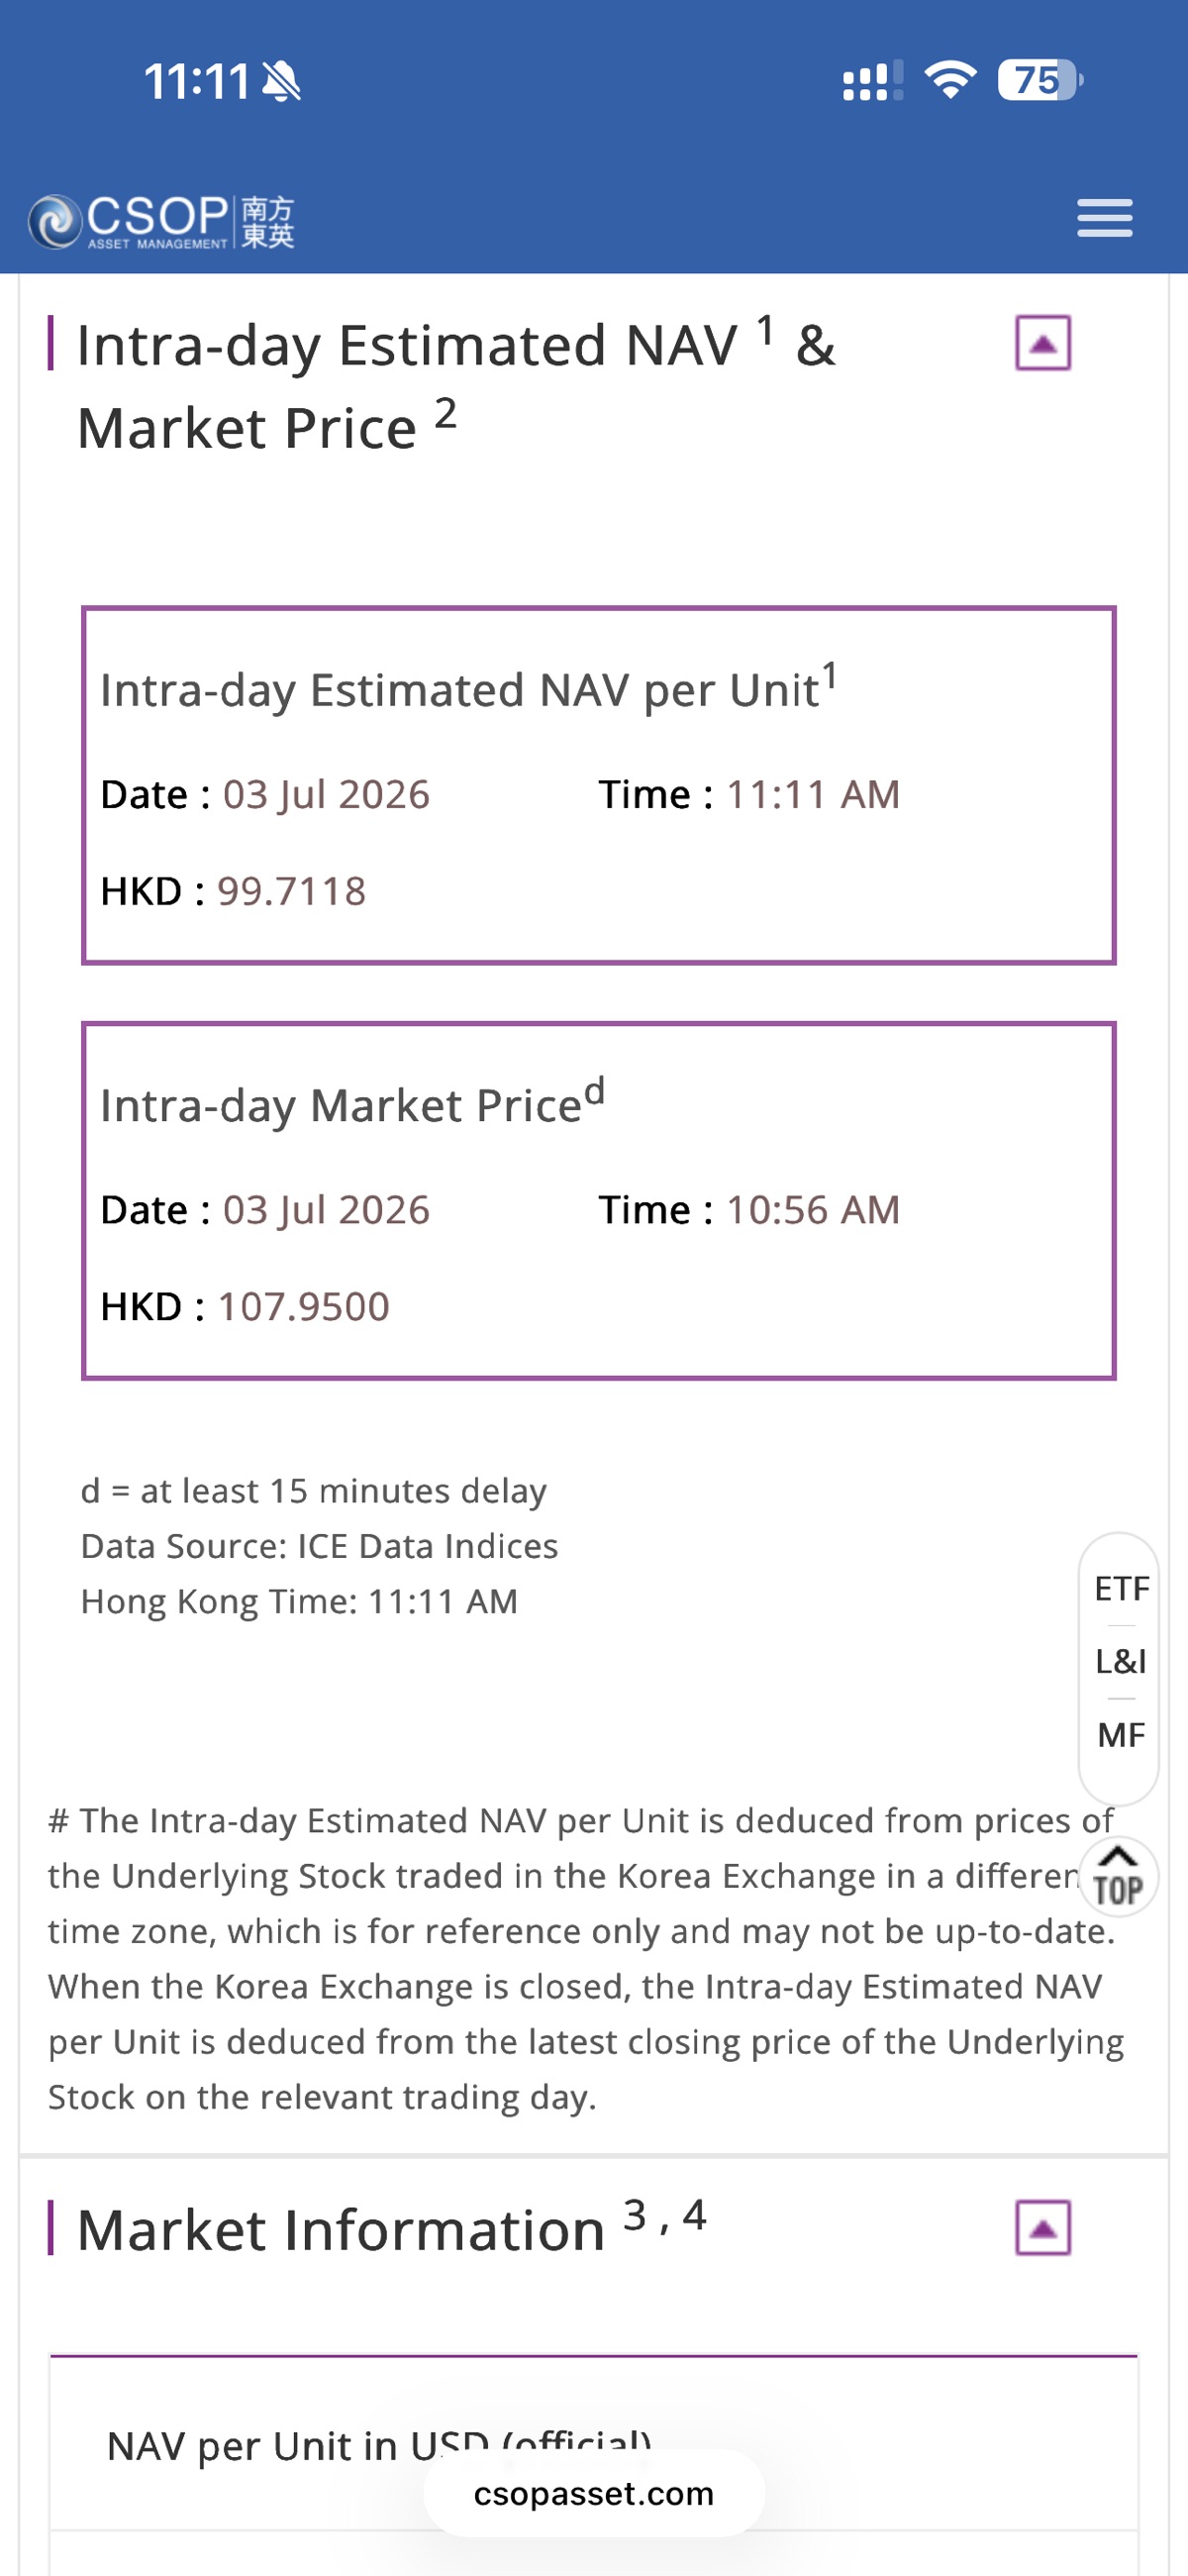The image size is (1188, 2576).
Task: Select the market price 107.9500
Action: click(304, 1306)
